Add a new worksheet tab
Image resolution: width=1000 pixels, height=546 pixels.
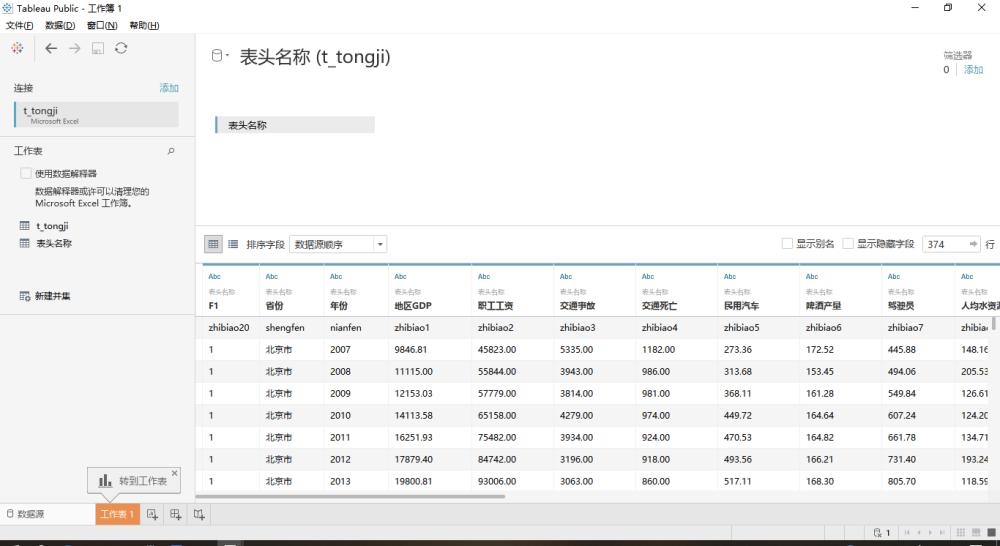[152, 514]
